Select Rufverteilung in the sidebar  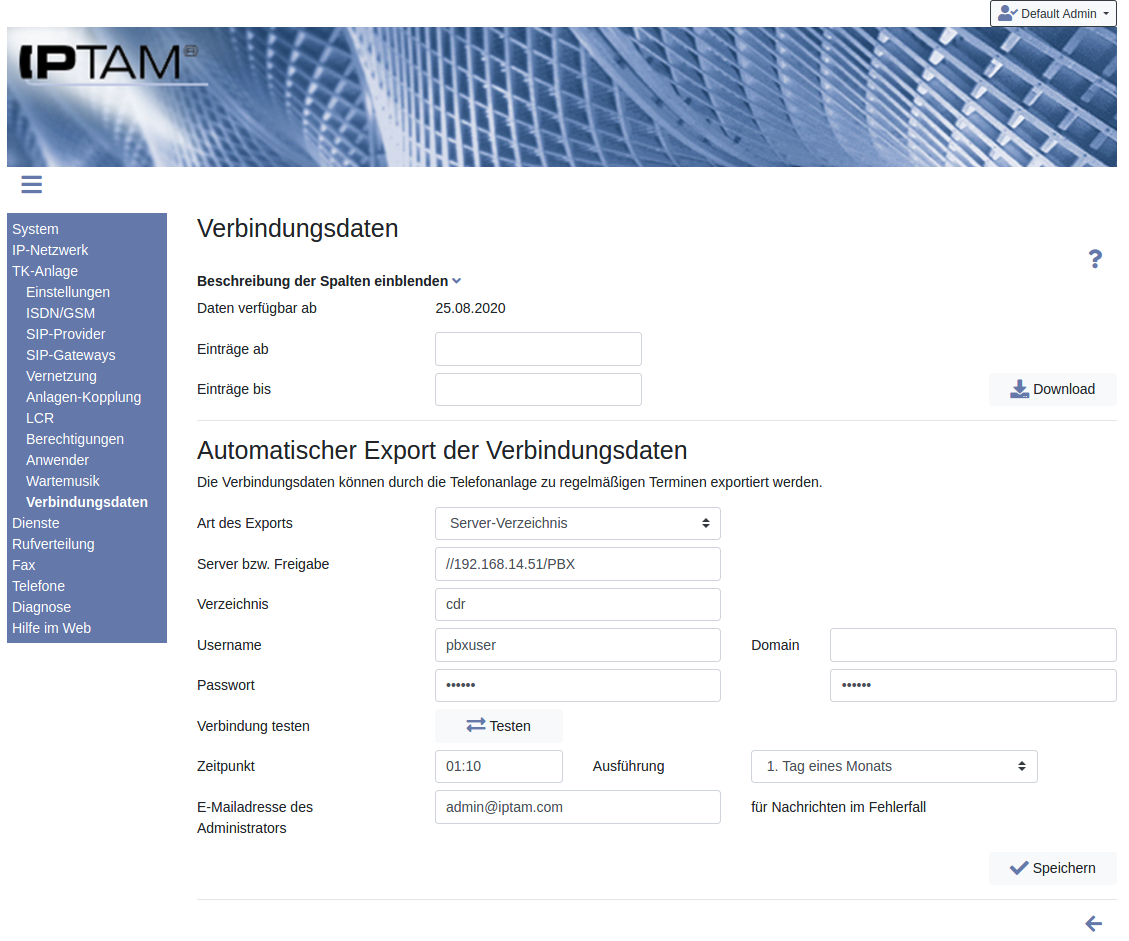coord(53,544)
